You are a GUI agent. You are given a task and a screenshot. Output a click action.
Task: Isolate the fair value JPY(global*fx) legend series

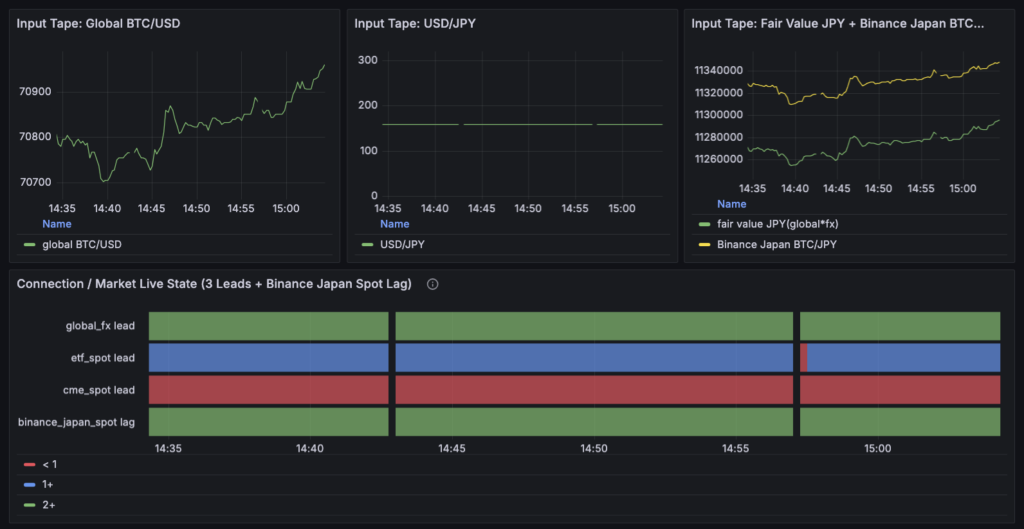777,224
